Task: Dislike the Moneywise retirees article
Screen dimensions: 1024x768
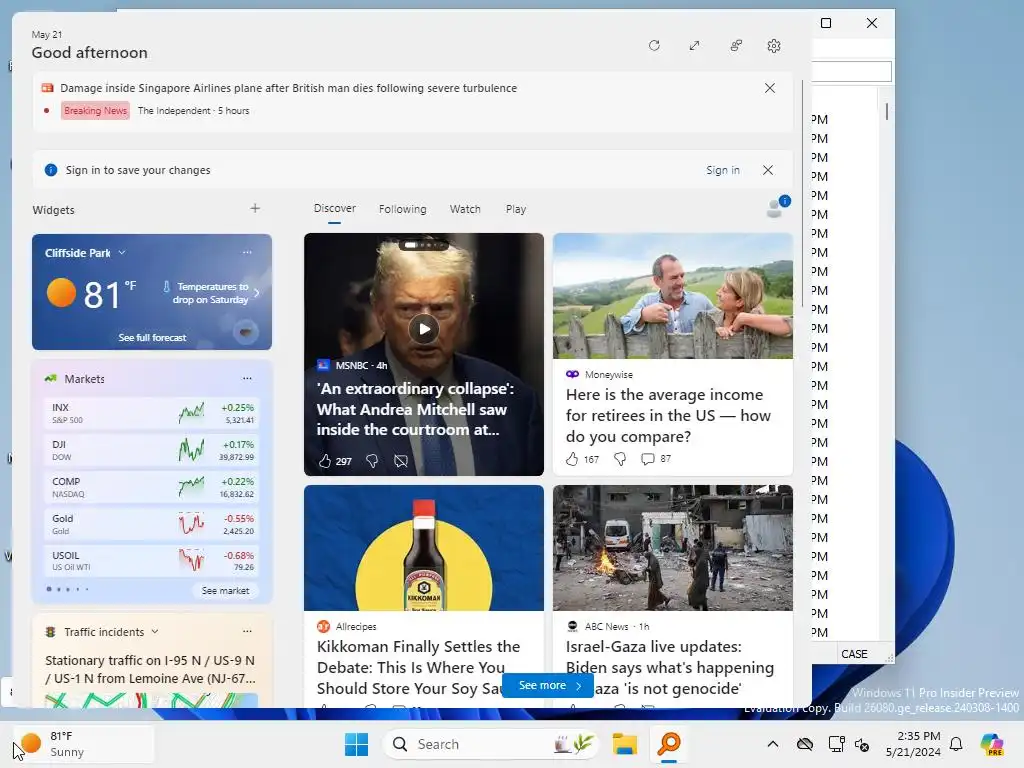Action: pos(620,459)
